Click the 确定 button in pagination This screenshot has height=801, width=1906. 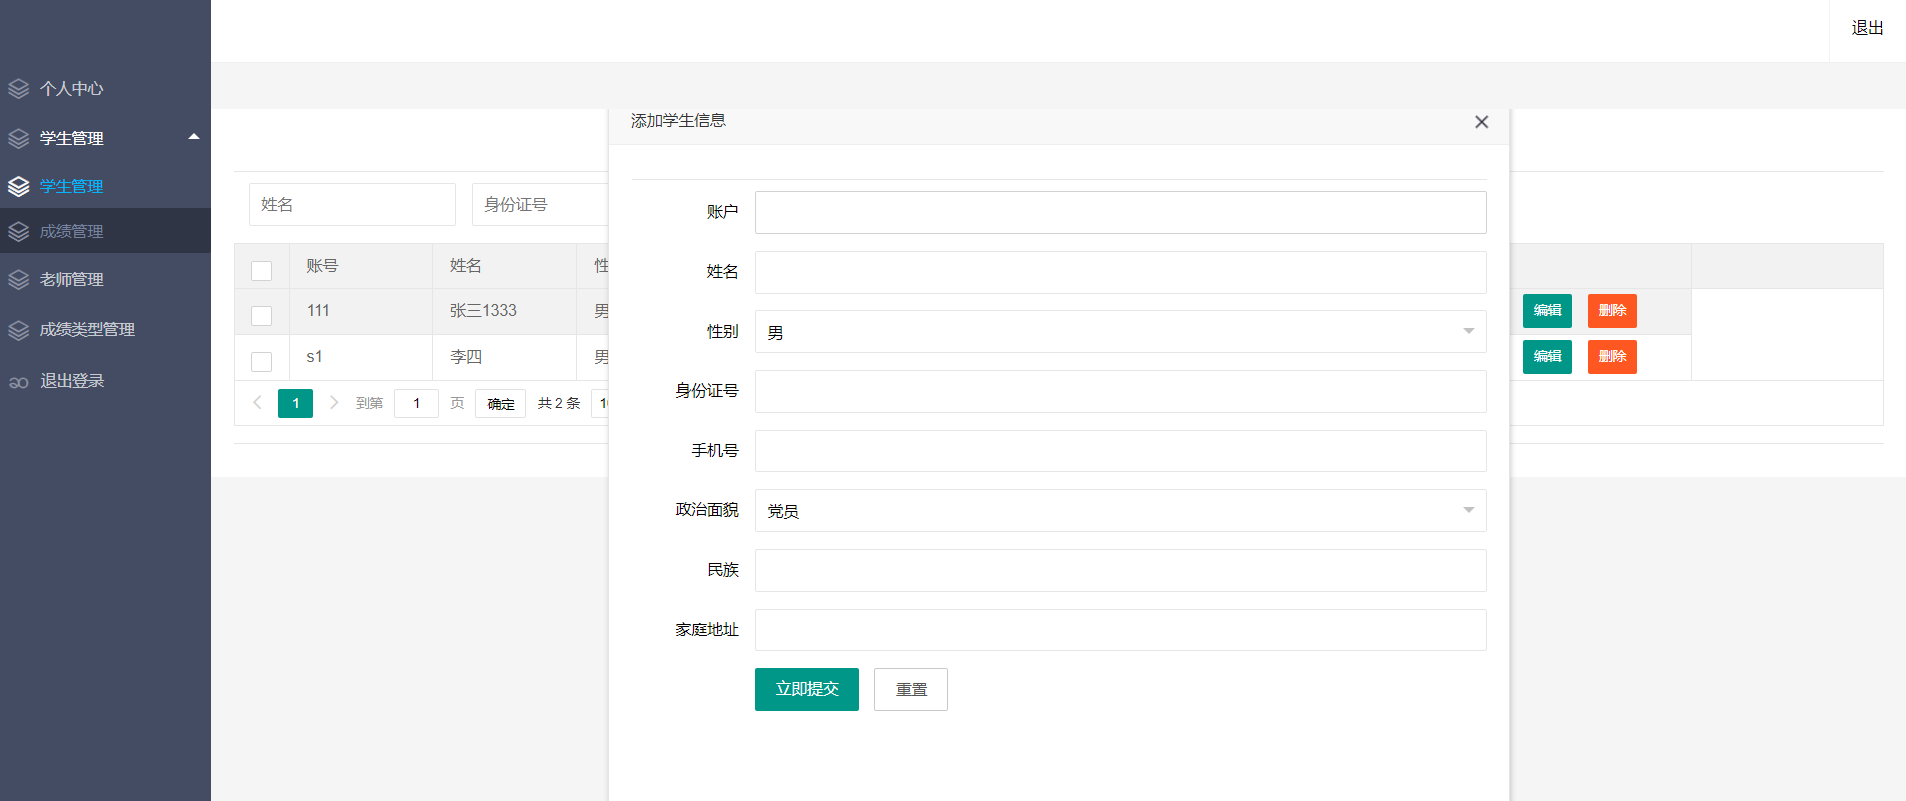point(501,403)
